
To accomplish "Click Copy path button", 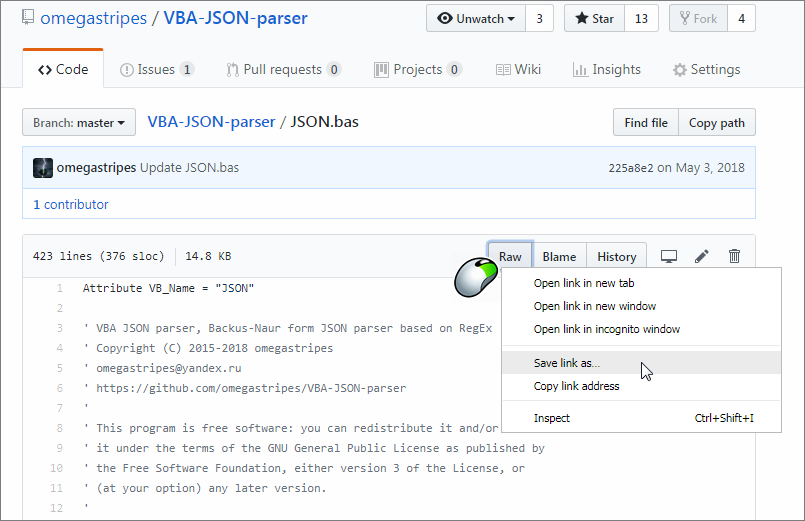I will click(x=717, y=122).
